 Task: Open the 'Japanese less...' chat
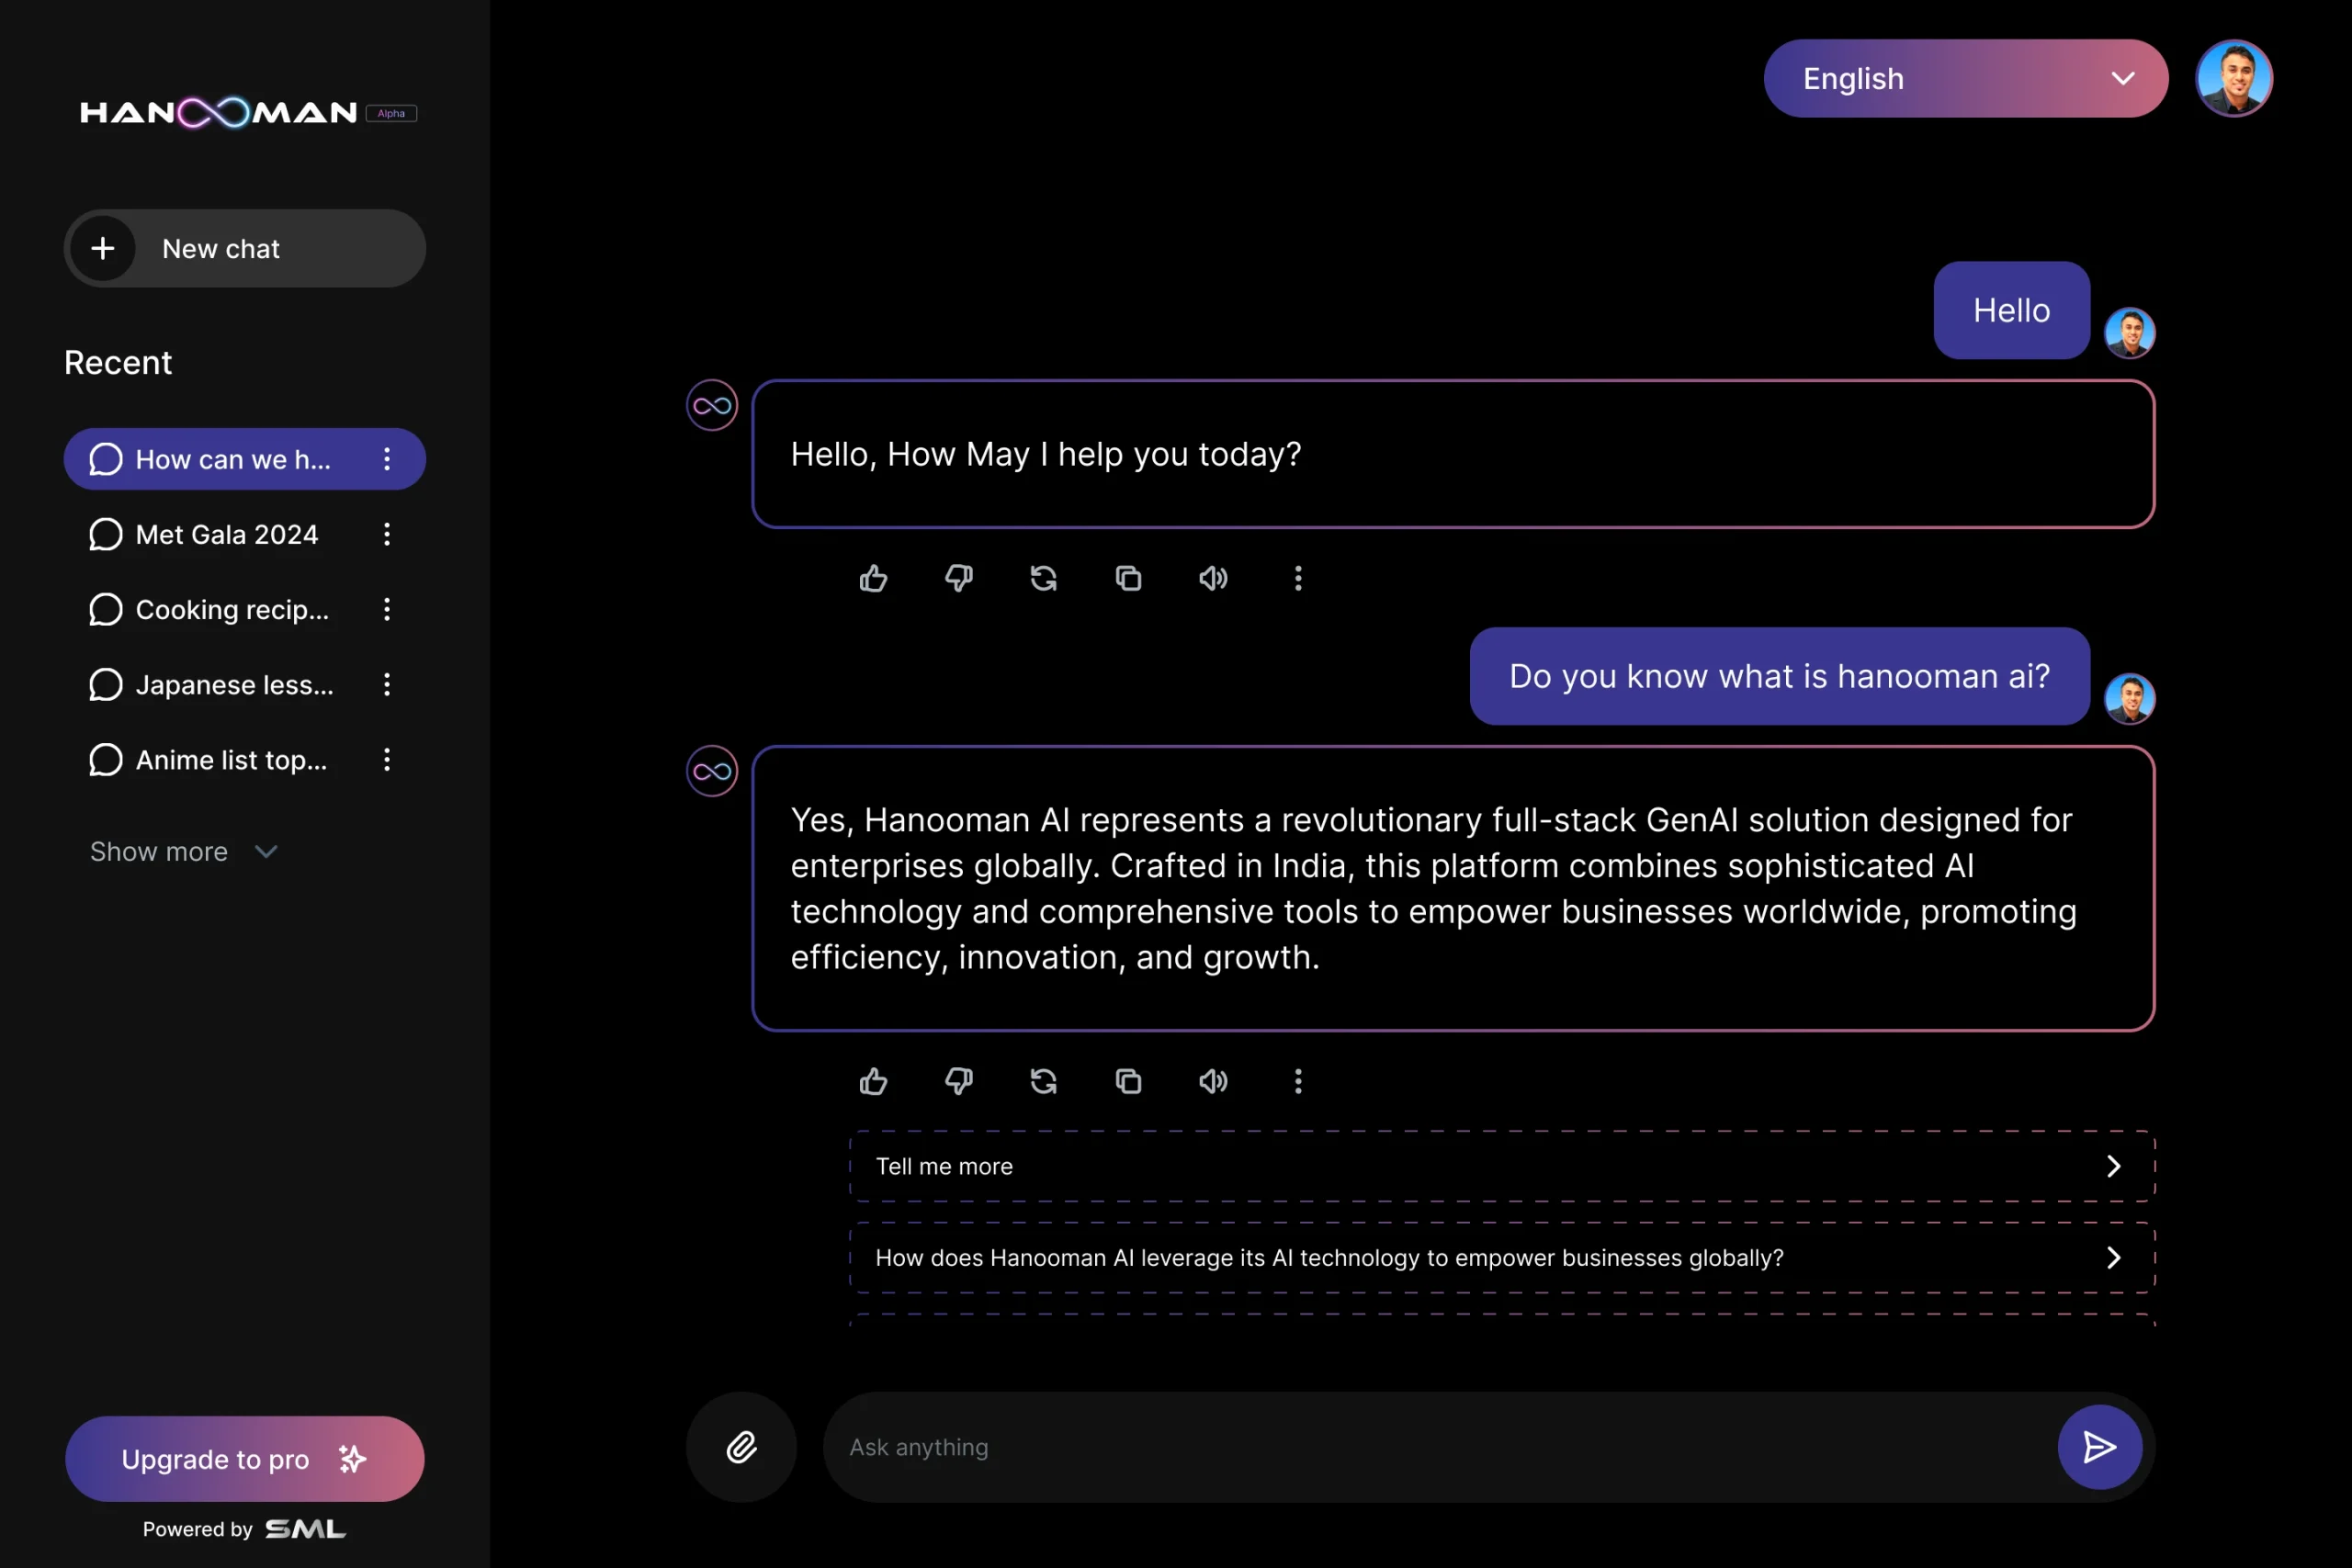[245, 684]
